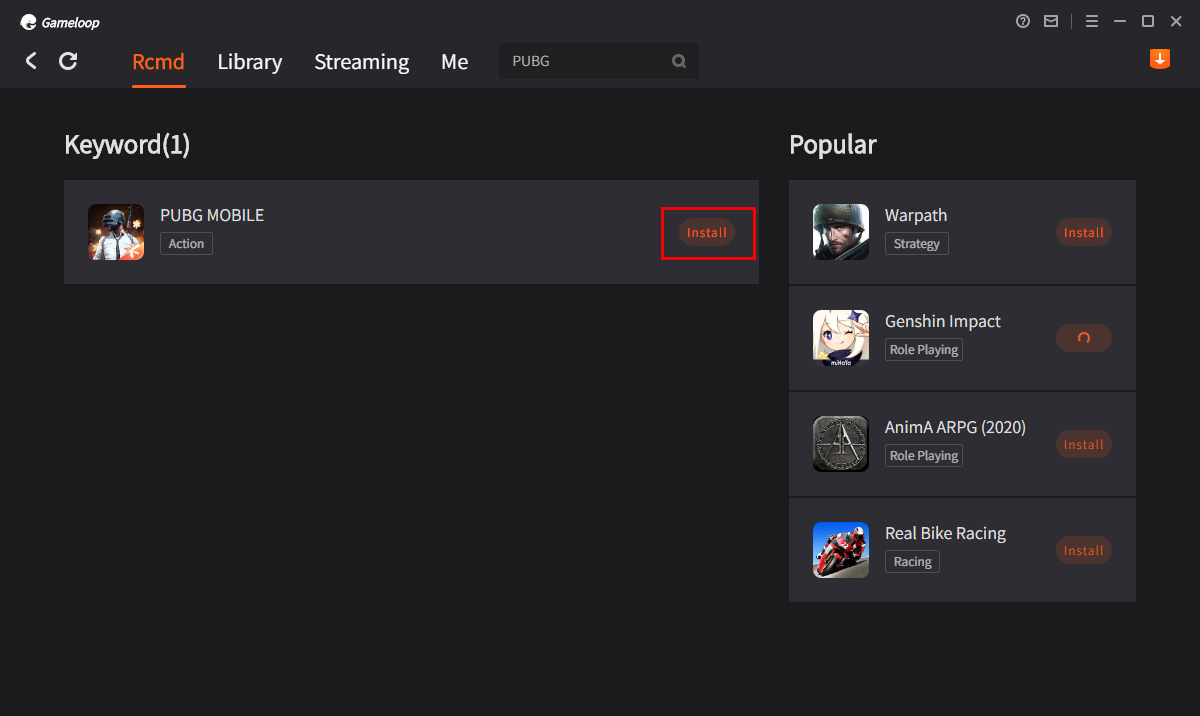Image resolution: width=1200 pixels, height=716 pixels.
Task: Install Real Bike Racing
Action: [x=1083, y=550]
